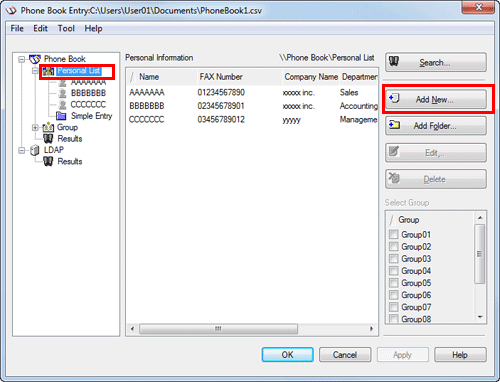Image resolution: width=500 pixels, height=382 pixels.
Task: Click up arrow of Group list scrollbar
Action: (x=480, y=218)
